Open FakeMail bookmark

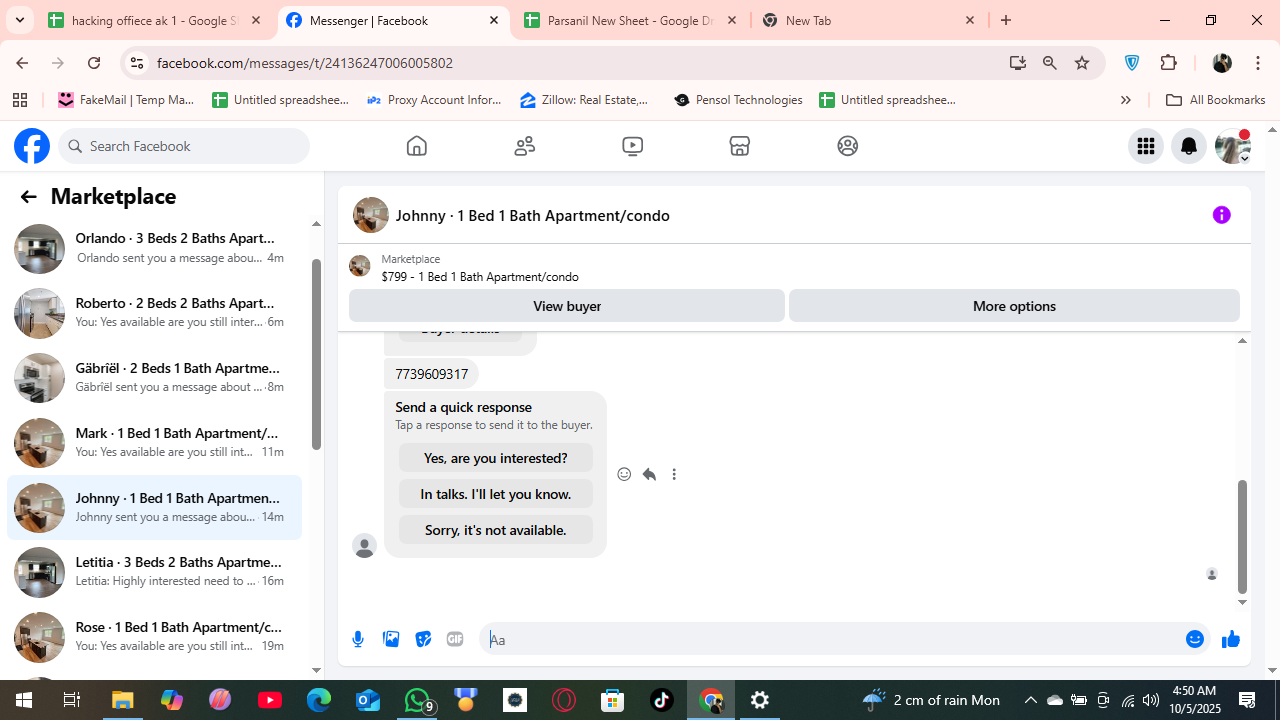click(126, 100)
